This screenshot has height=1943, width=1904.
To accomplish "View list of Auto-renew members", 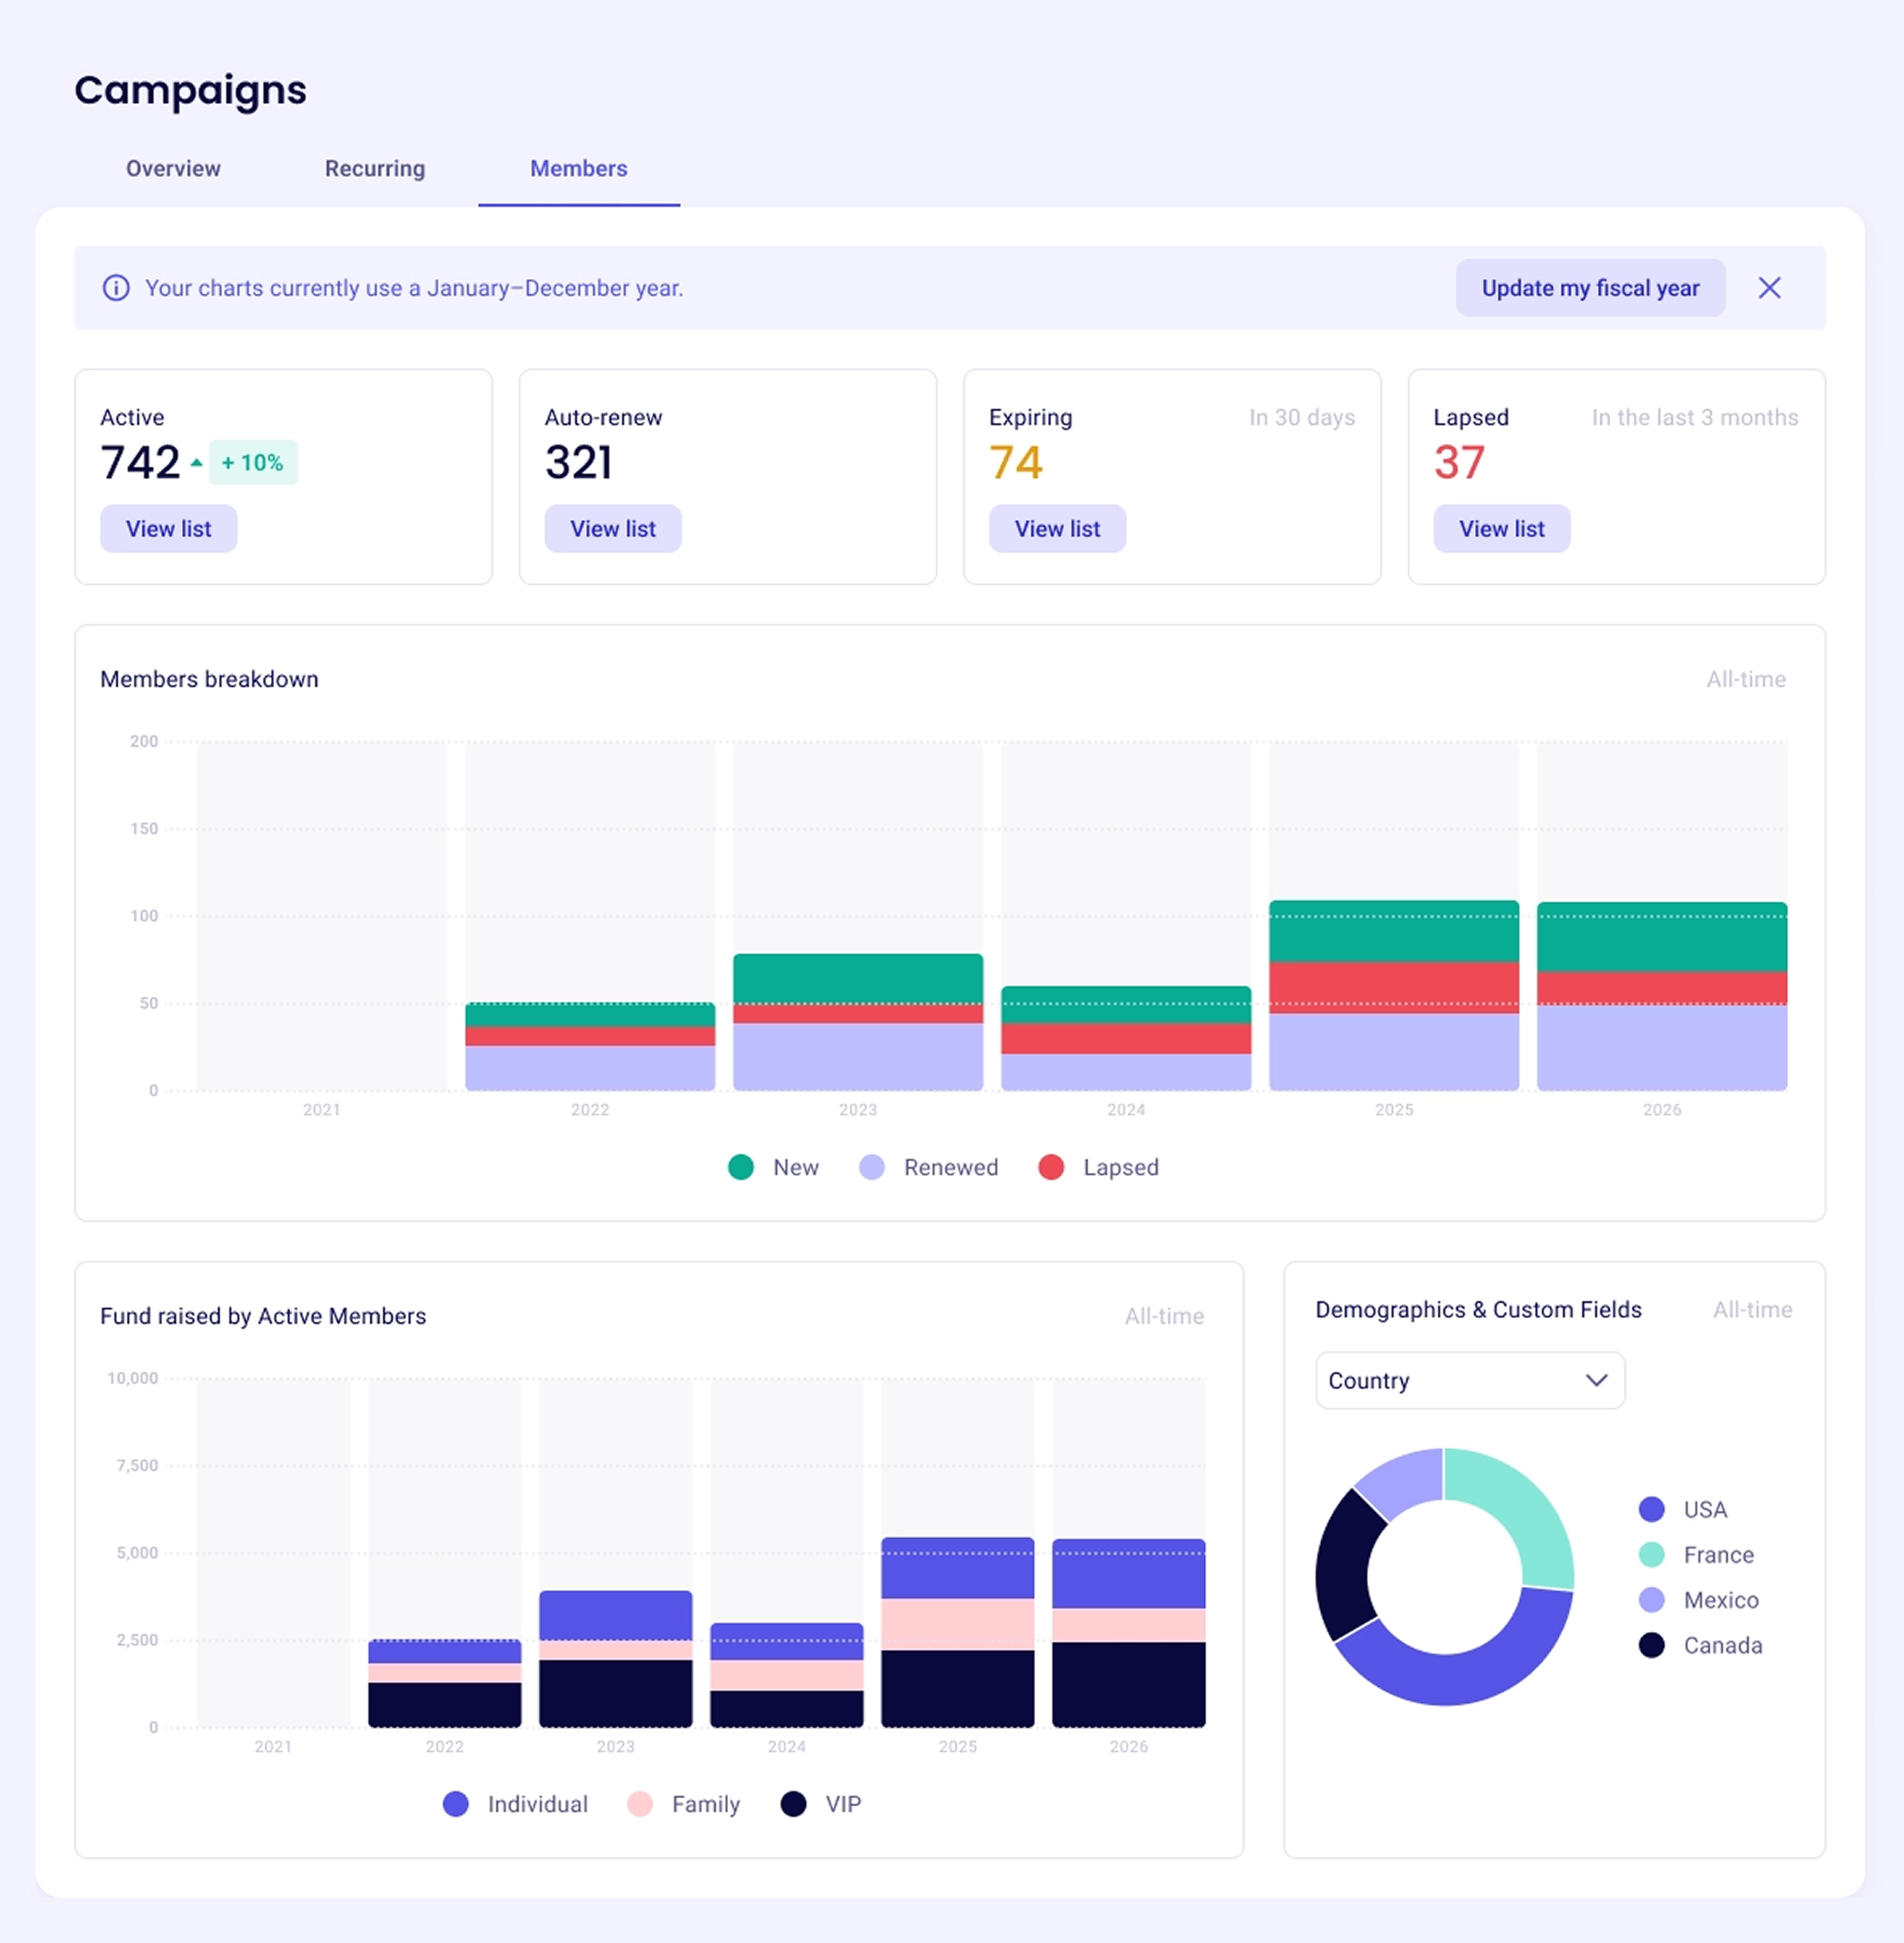I will (x=613, y=528).
